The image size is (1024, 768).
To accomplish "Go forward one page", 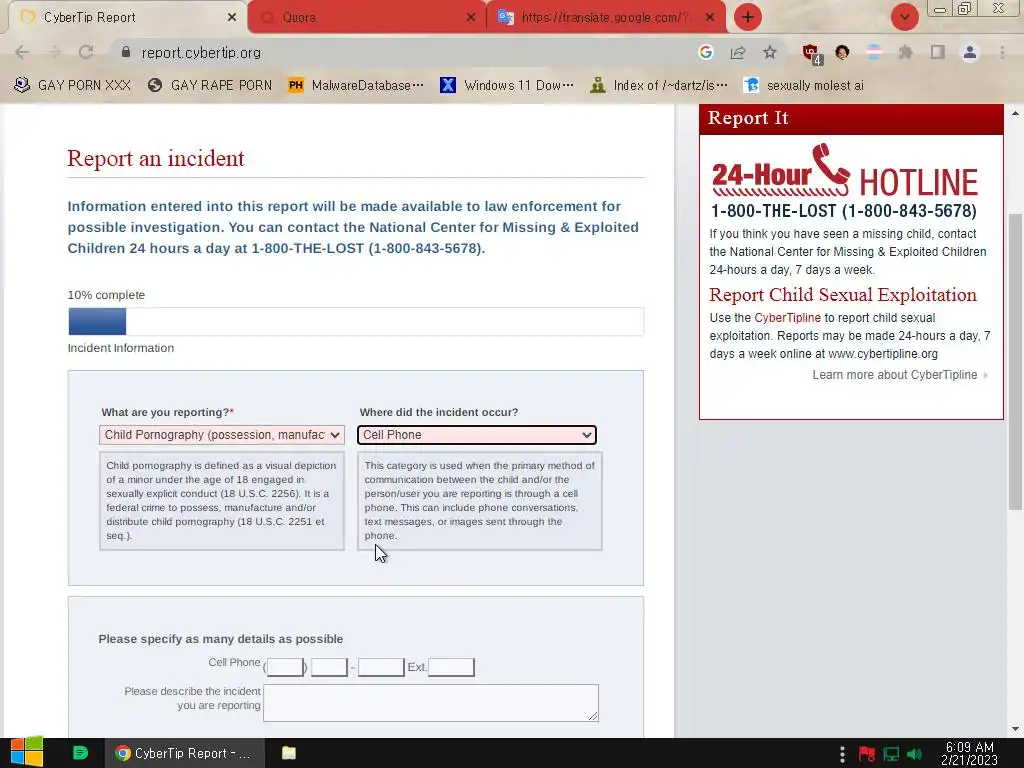I will click(54, 52).
